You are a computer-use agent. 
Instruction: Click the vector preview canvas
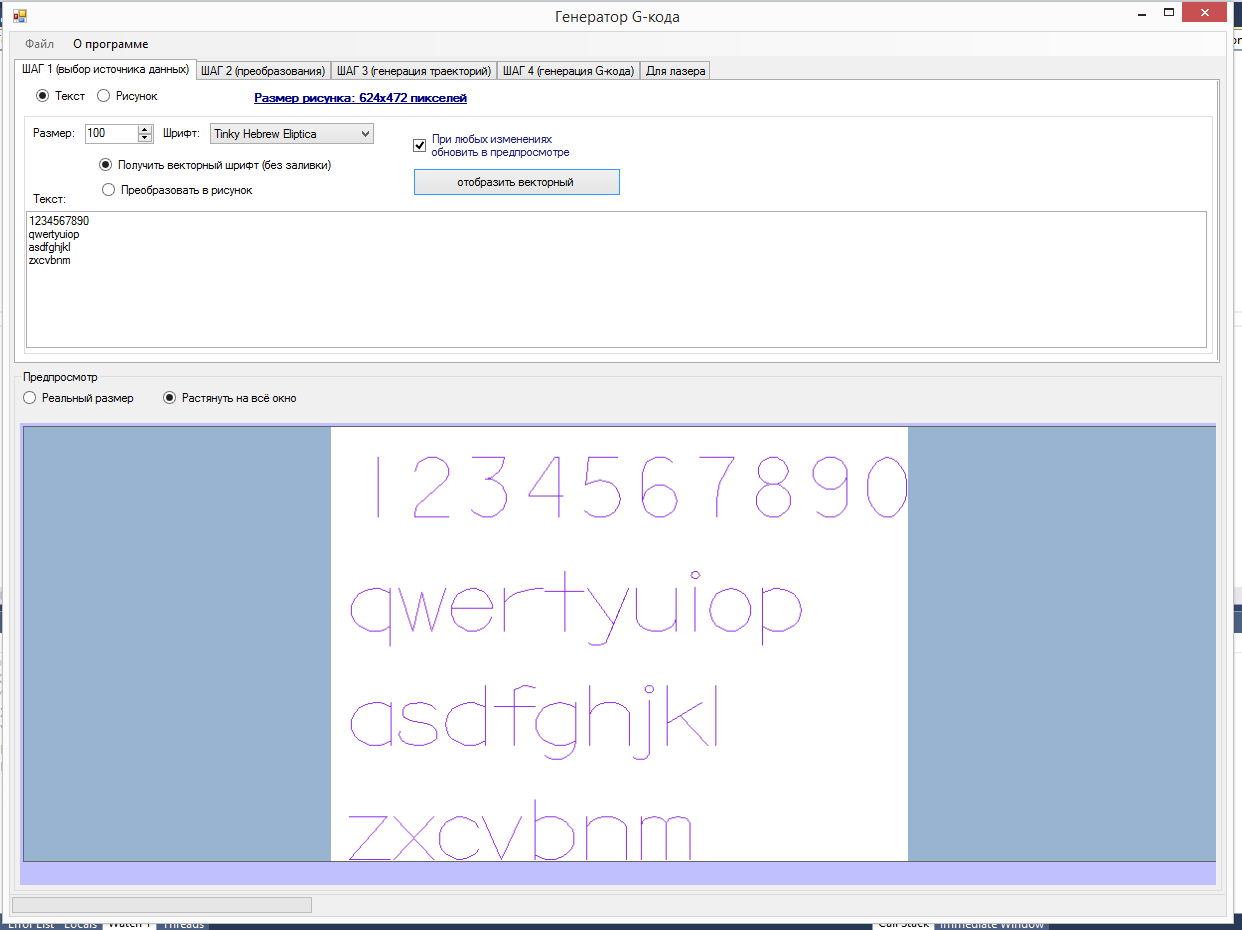(619, 643)
